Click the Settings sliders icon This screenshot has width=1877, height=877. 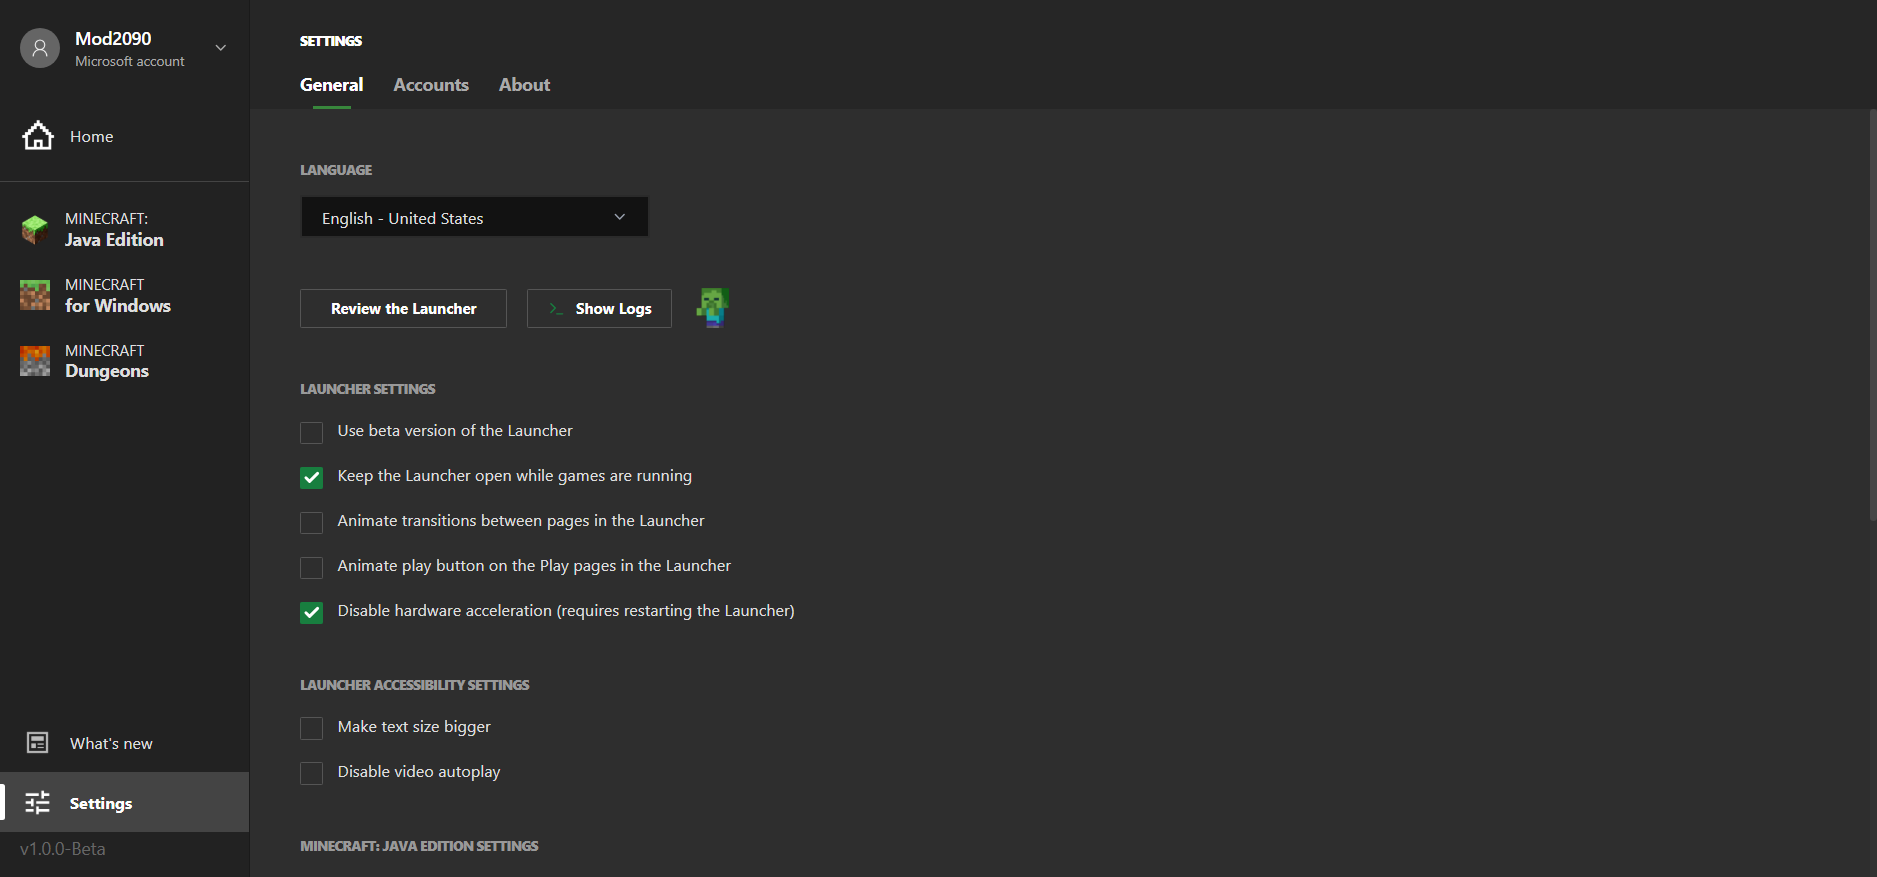pos(38,803)
